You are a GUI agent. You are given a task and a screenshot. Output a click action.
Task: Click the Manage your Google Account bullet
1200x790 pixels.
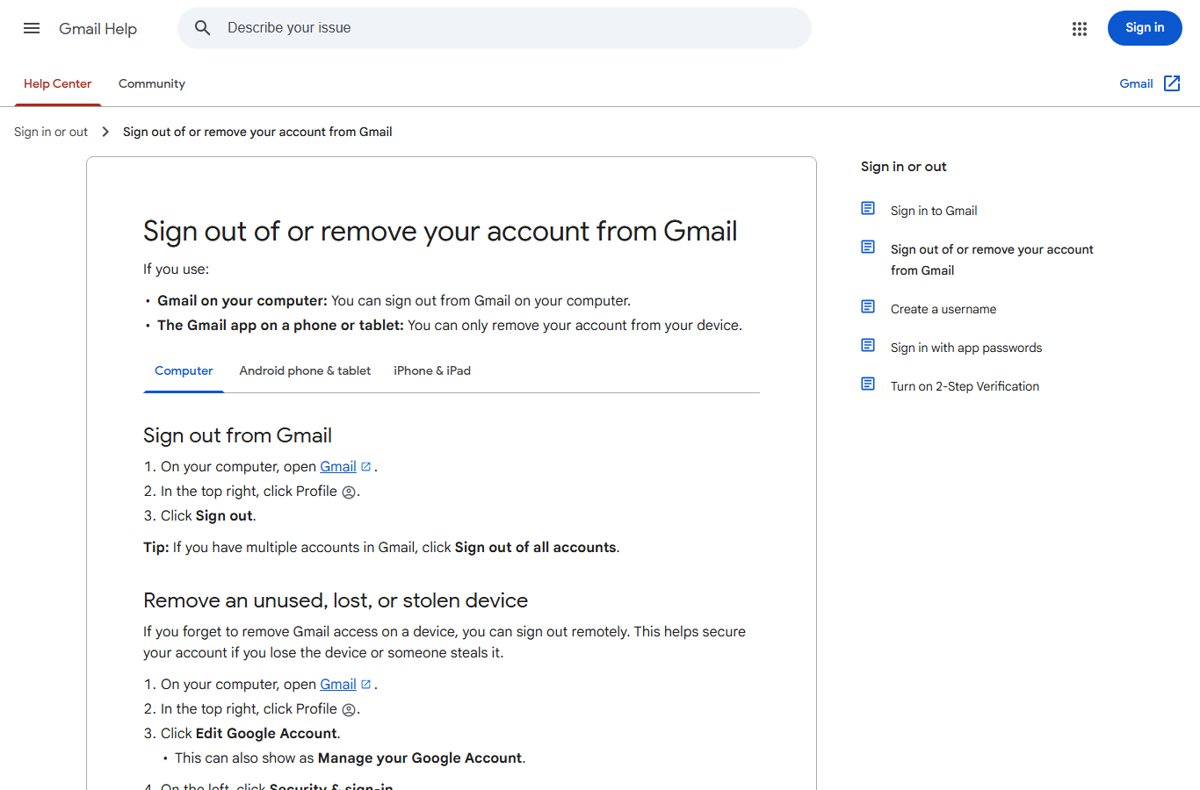click(350, 758)
